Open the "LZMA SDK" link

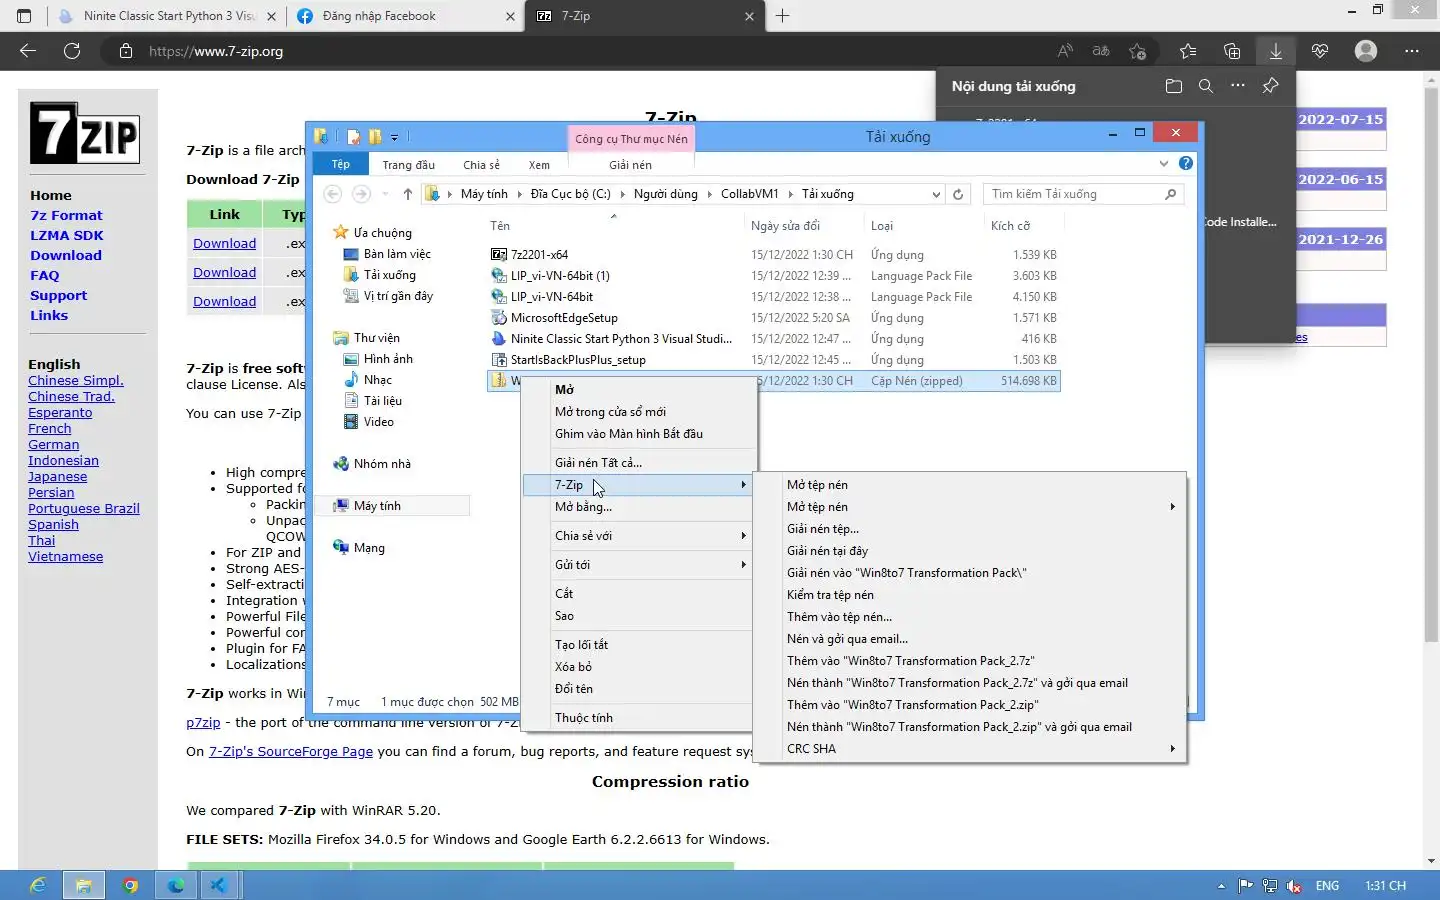(67, 235)
